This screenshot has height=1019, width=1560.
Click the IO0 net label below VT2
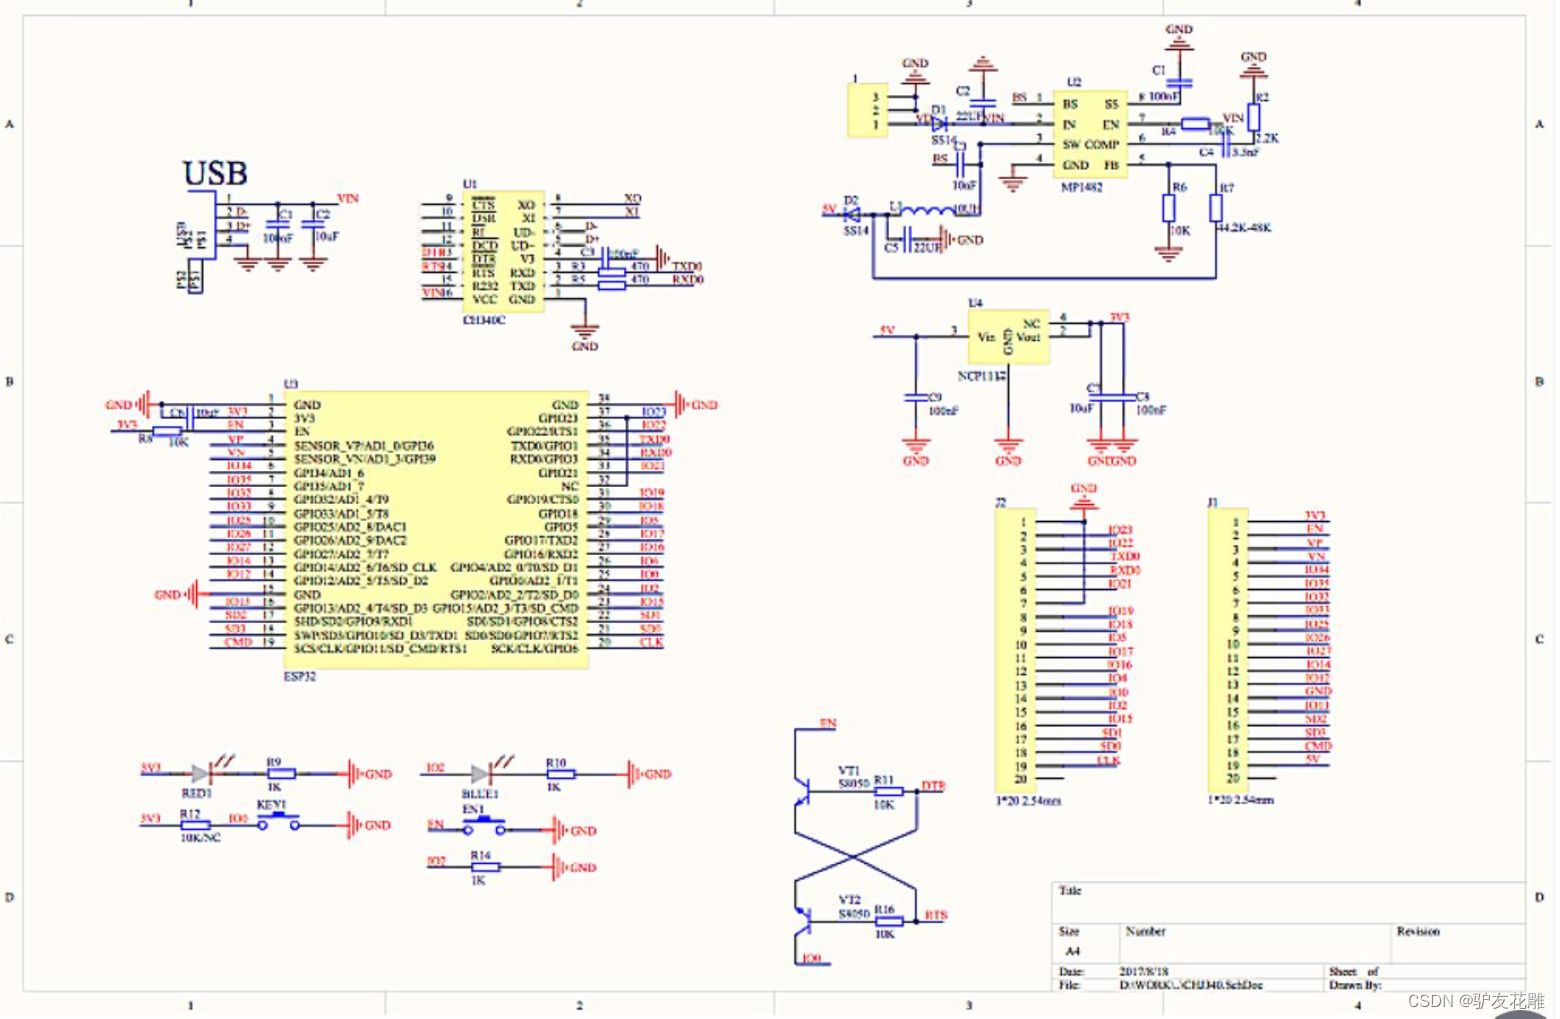pos(811,958)
